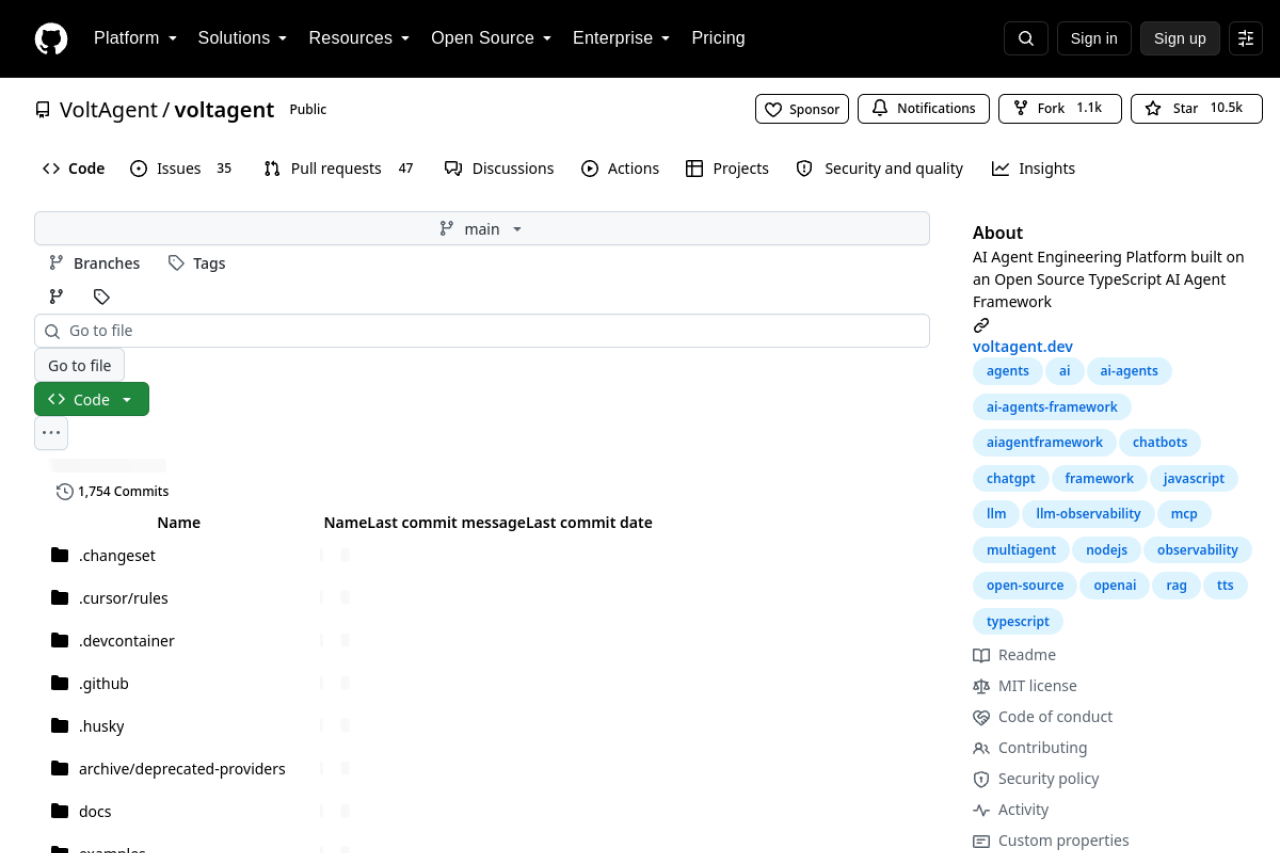
Task: Open the three-dots more options button
Action: click(x=51, y=433)
